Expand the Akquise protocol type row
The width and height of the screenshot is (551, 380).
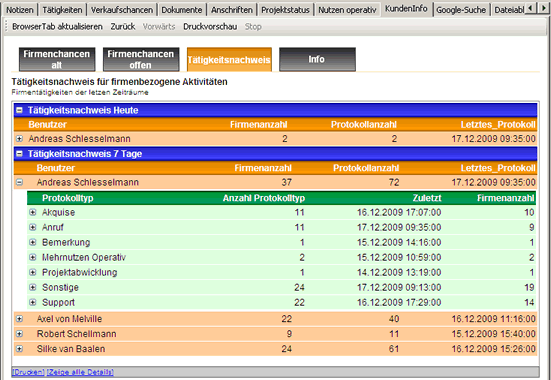(x=33, y=212)
